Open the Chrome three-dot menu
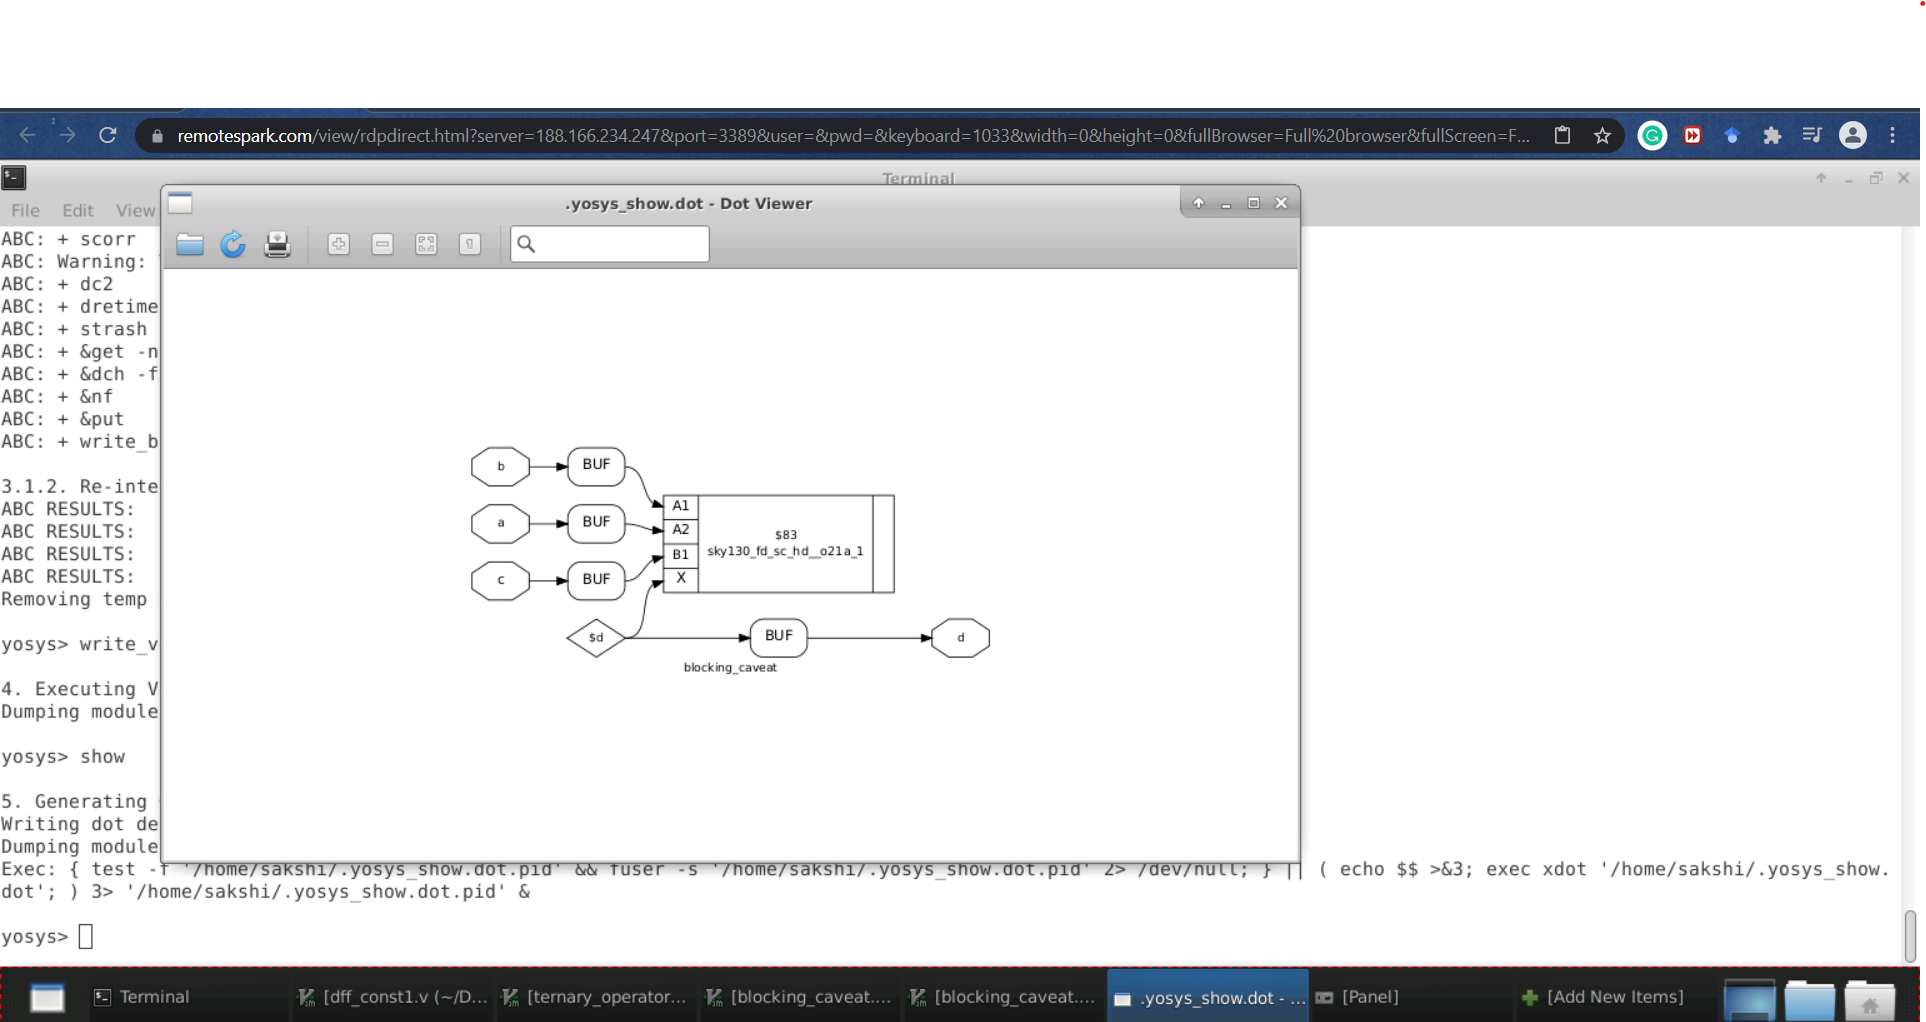 coord(1893,135)
